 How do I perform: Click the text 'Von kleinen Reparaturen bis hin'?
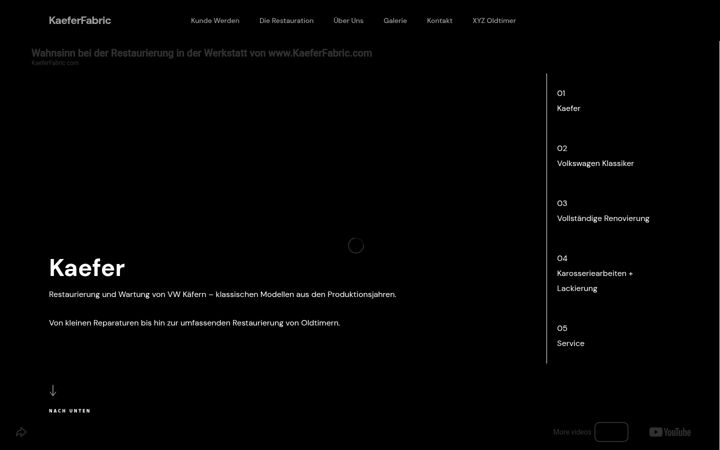(x=107, y=323)
